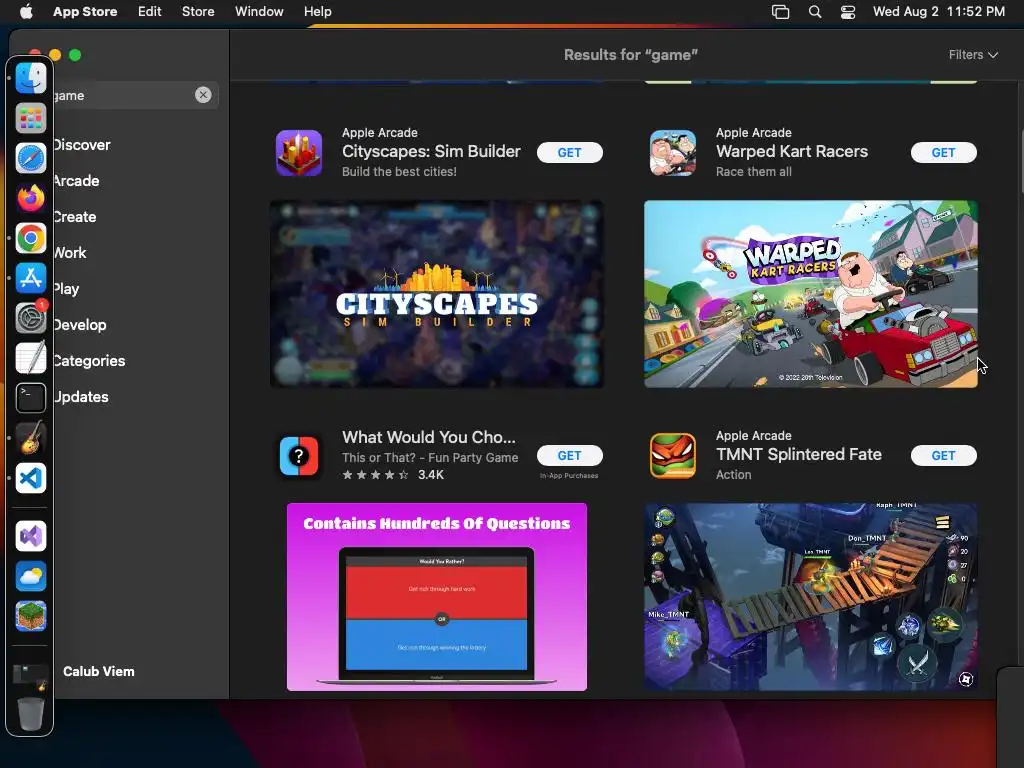Screen dimensions: 1024x768
Task: Click the TMNT Splintered Fate app icon
Action: [673, 456]
